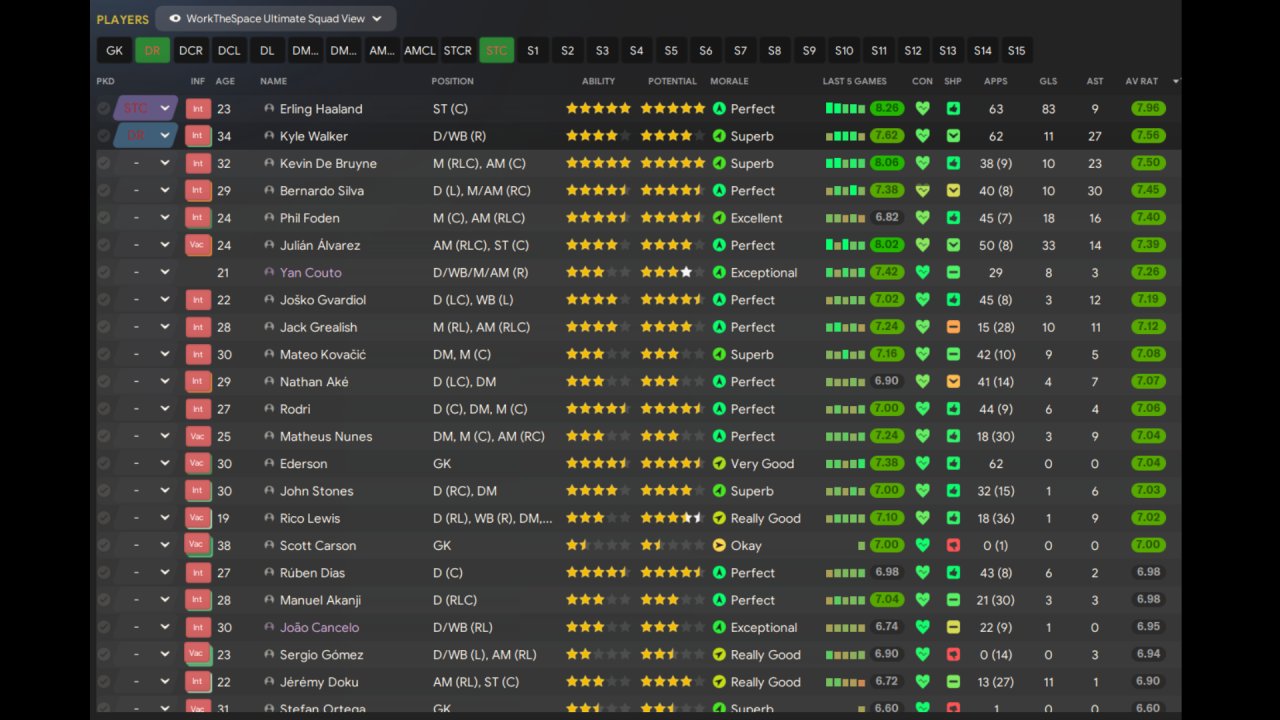Click the Vac status badge for Julián Álvarez
Viewport: 1280px width, 720px height.
(x=197, y=245)
